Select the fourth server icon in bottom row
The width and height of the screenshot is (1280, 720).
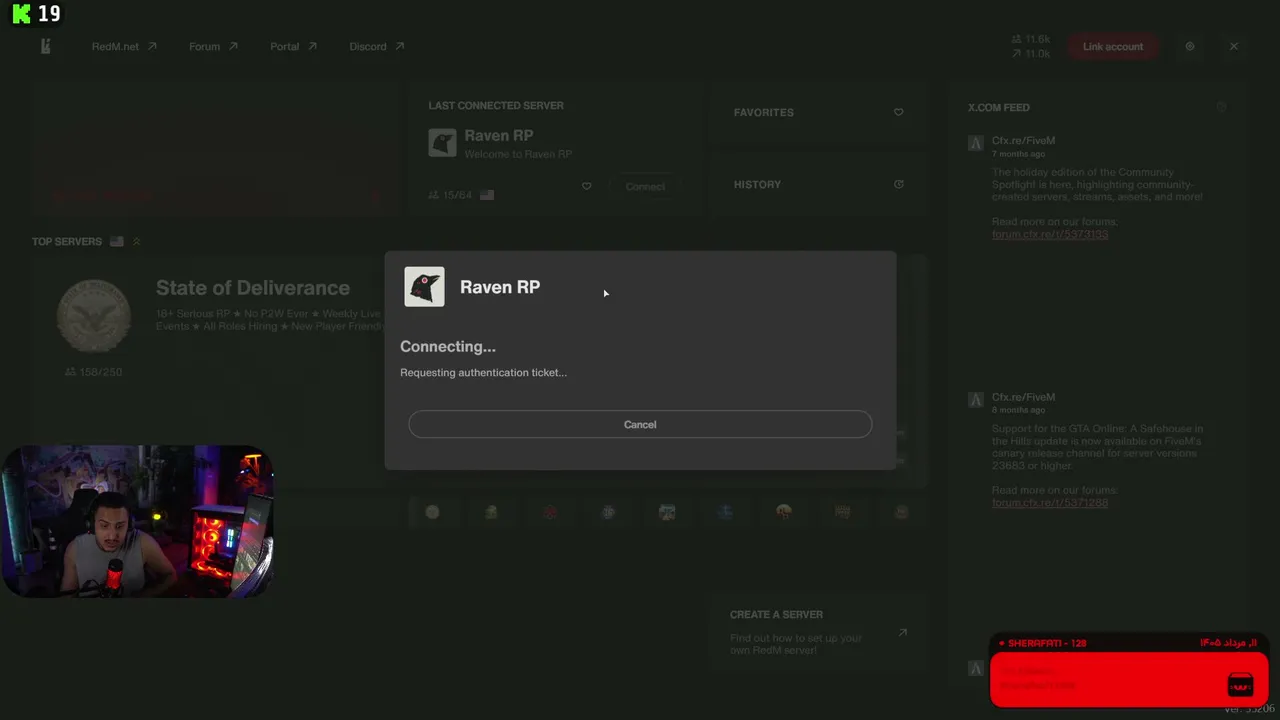point(608,512)
